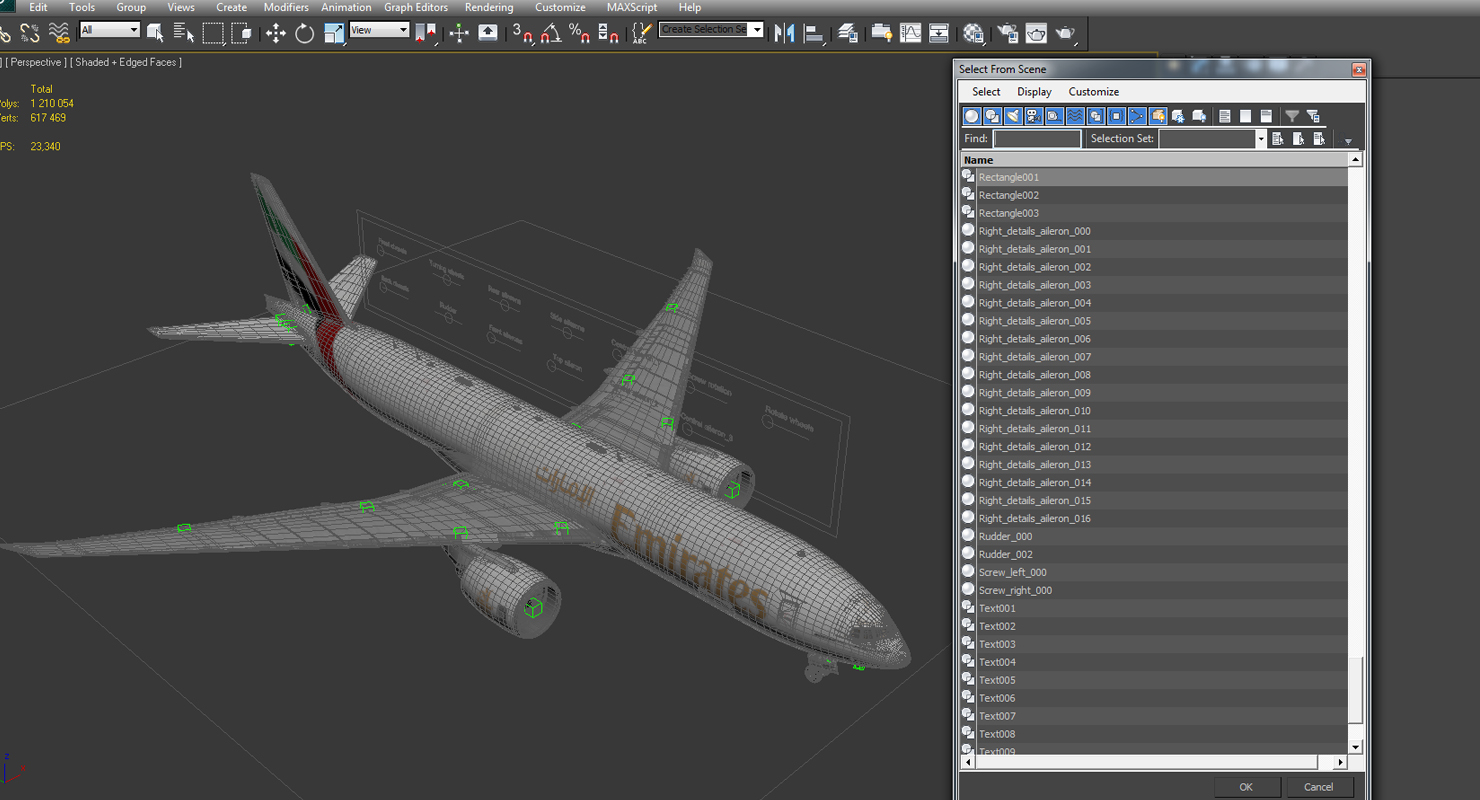Click the Name column header
Screen dimensions: 1480x800
click(x=1154, y=160)
